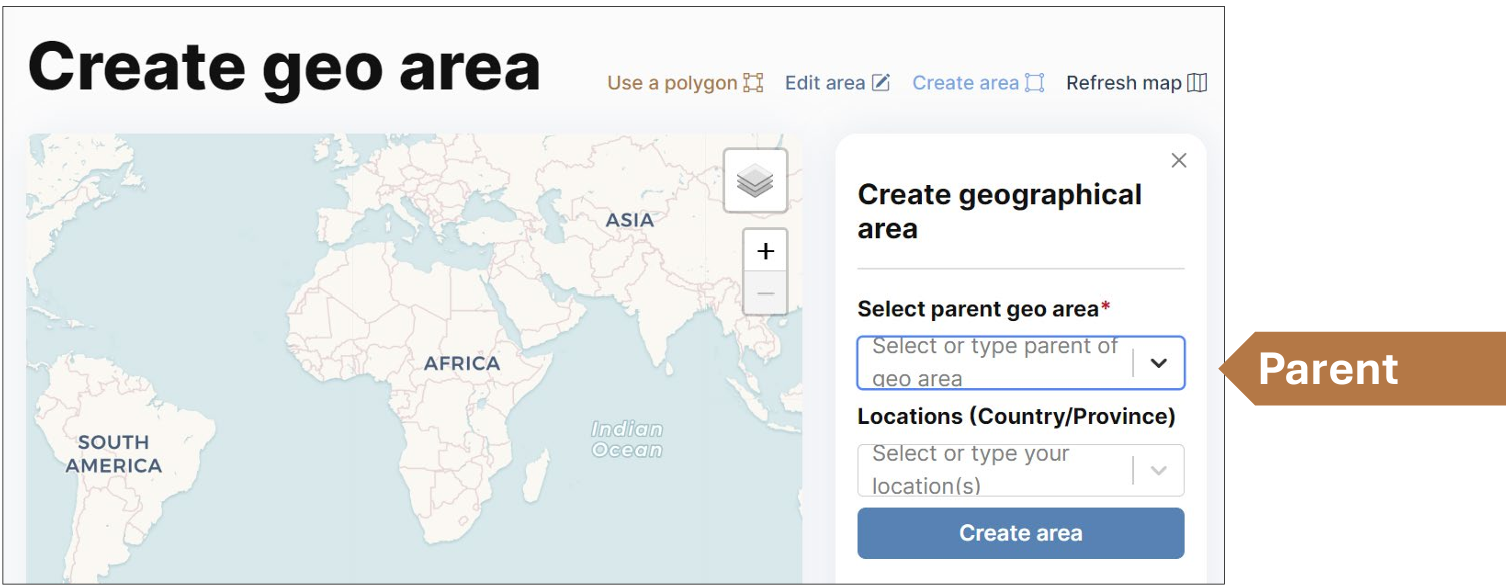
Task: Select the Use a polygon text link
Action: 672,83
